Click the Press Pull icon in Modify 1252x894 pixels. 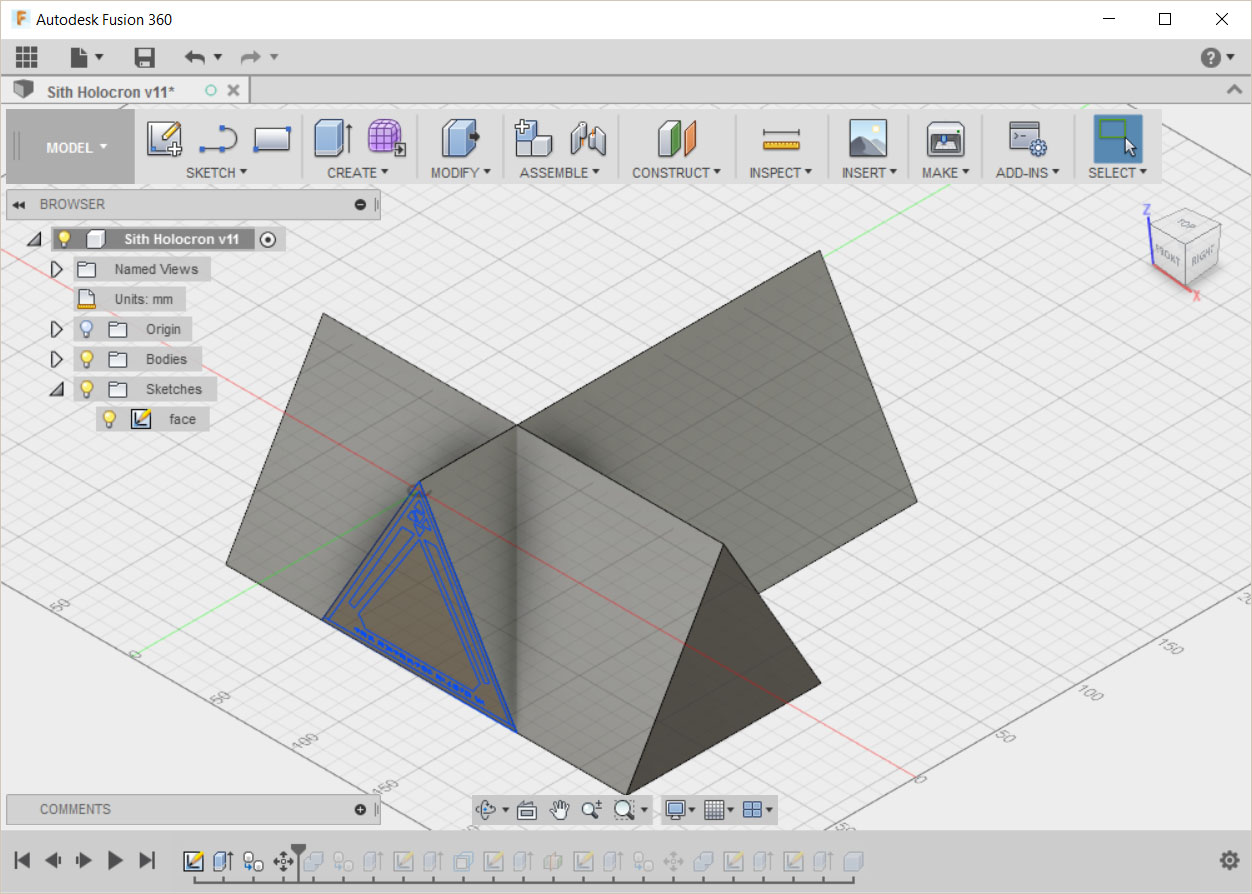click(459, 138)
